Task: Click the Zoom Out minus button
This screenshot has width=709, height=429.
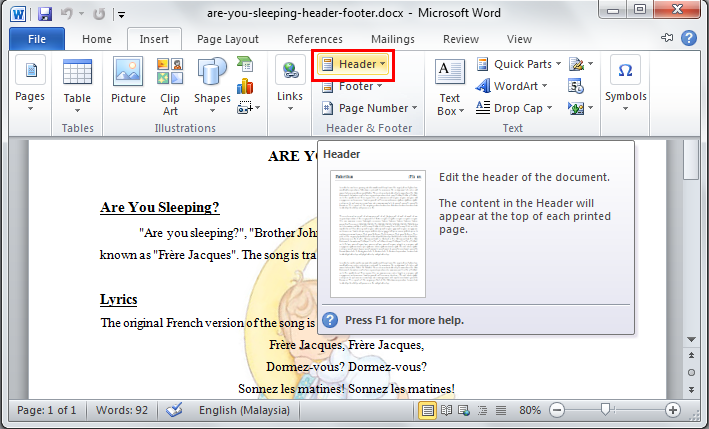Action: point(557,410)
